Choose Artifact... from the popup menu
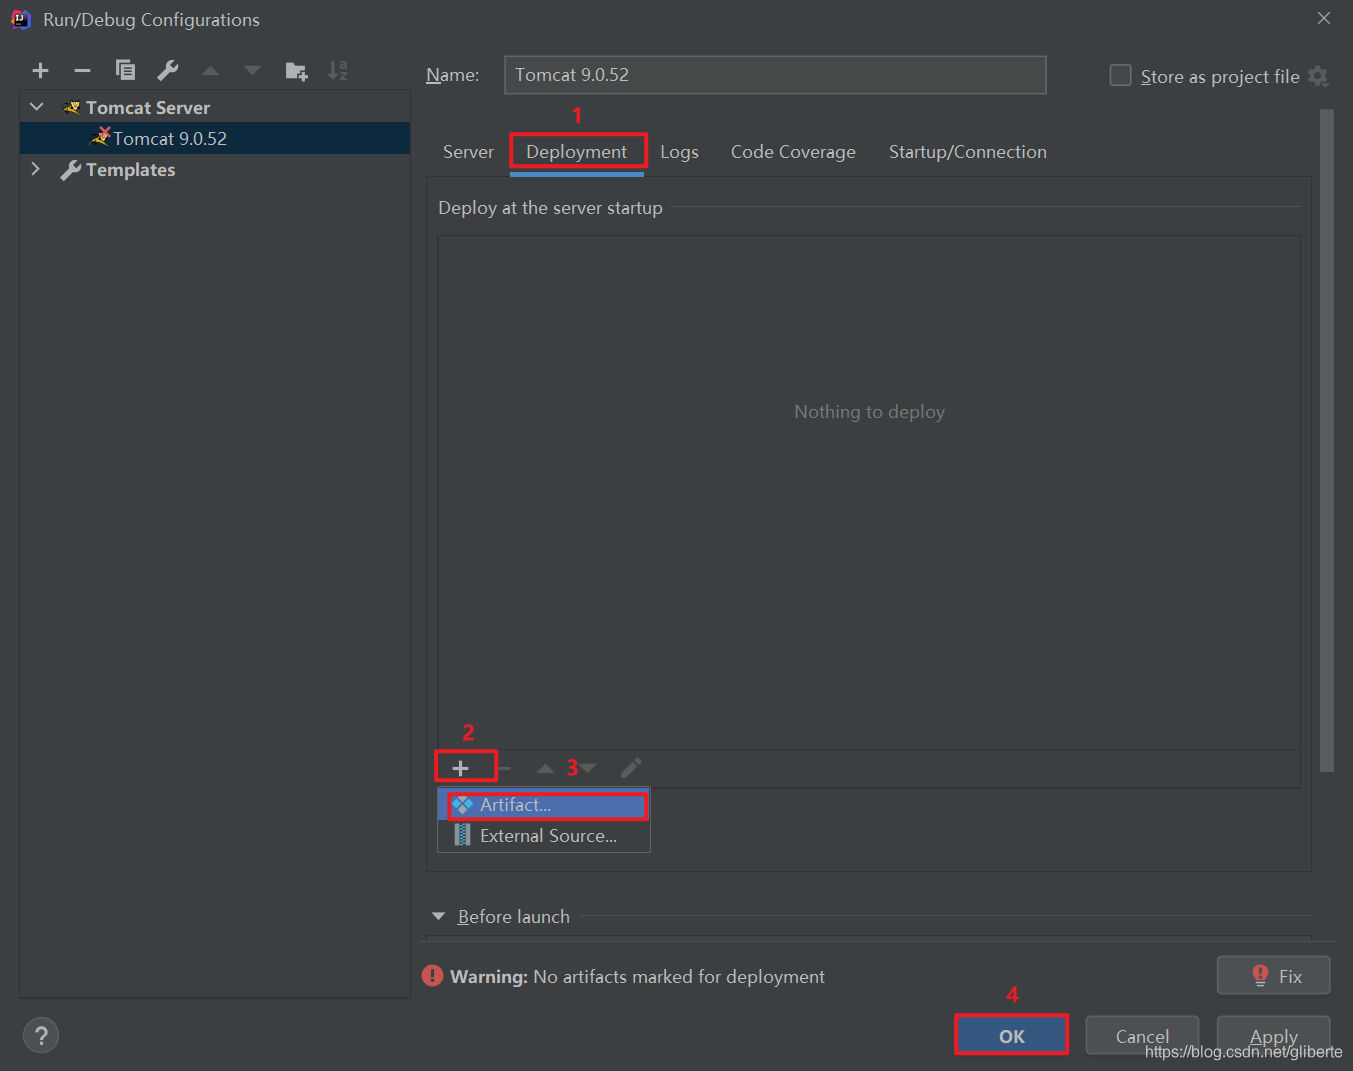The image size is (1353, 1071). coord(544,805)
